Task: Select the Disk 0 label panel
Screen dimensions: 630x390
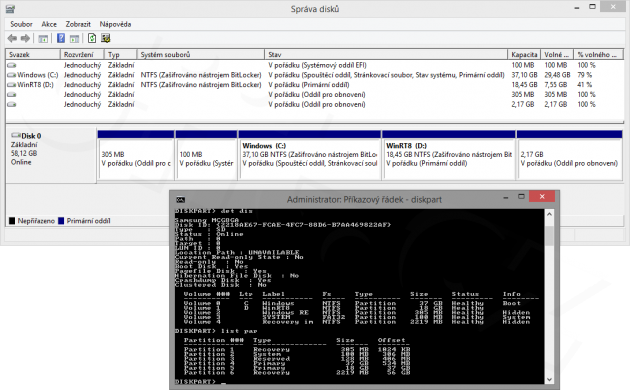Action: tap(51, 155)
